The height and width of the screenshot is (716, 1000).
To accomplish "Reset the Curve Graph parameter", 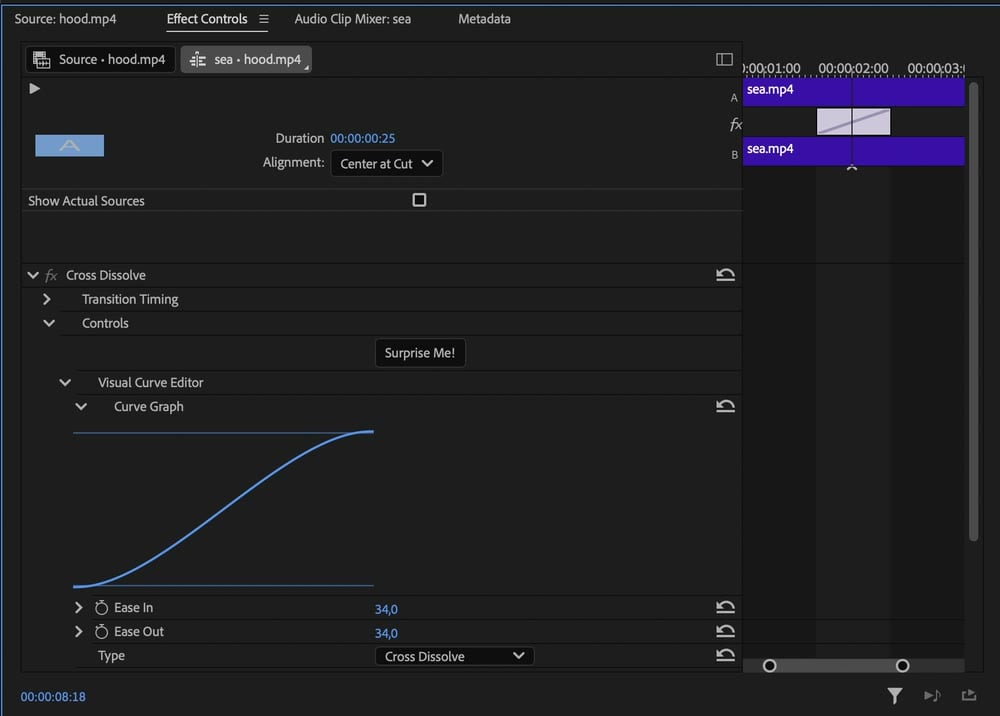I will point(725,406).
